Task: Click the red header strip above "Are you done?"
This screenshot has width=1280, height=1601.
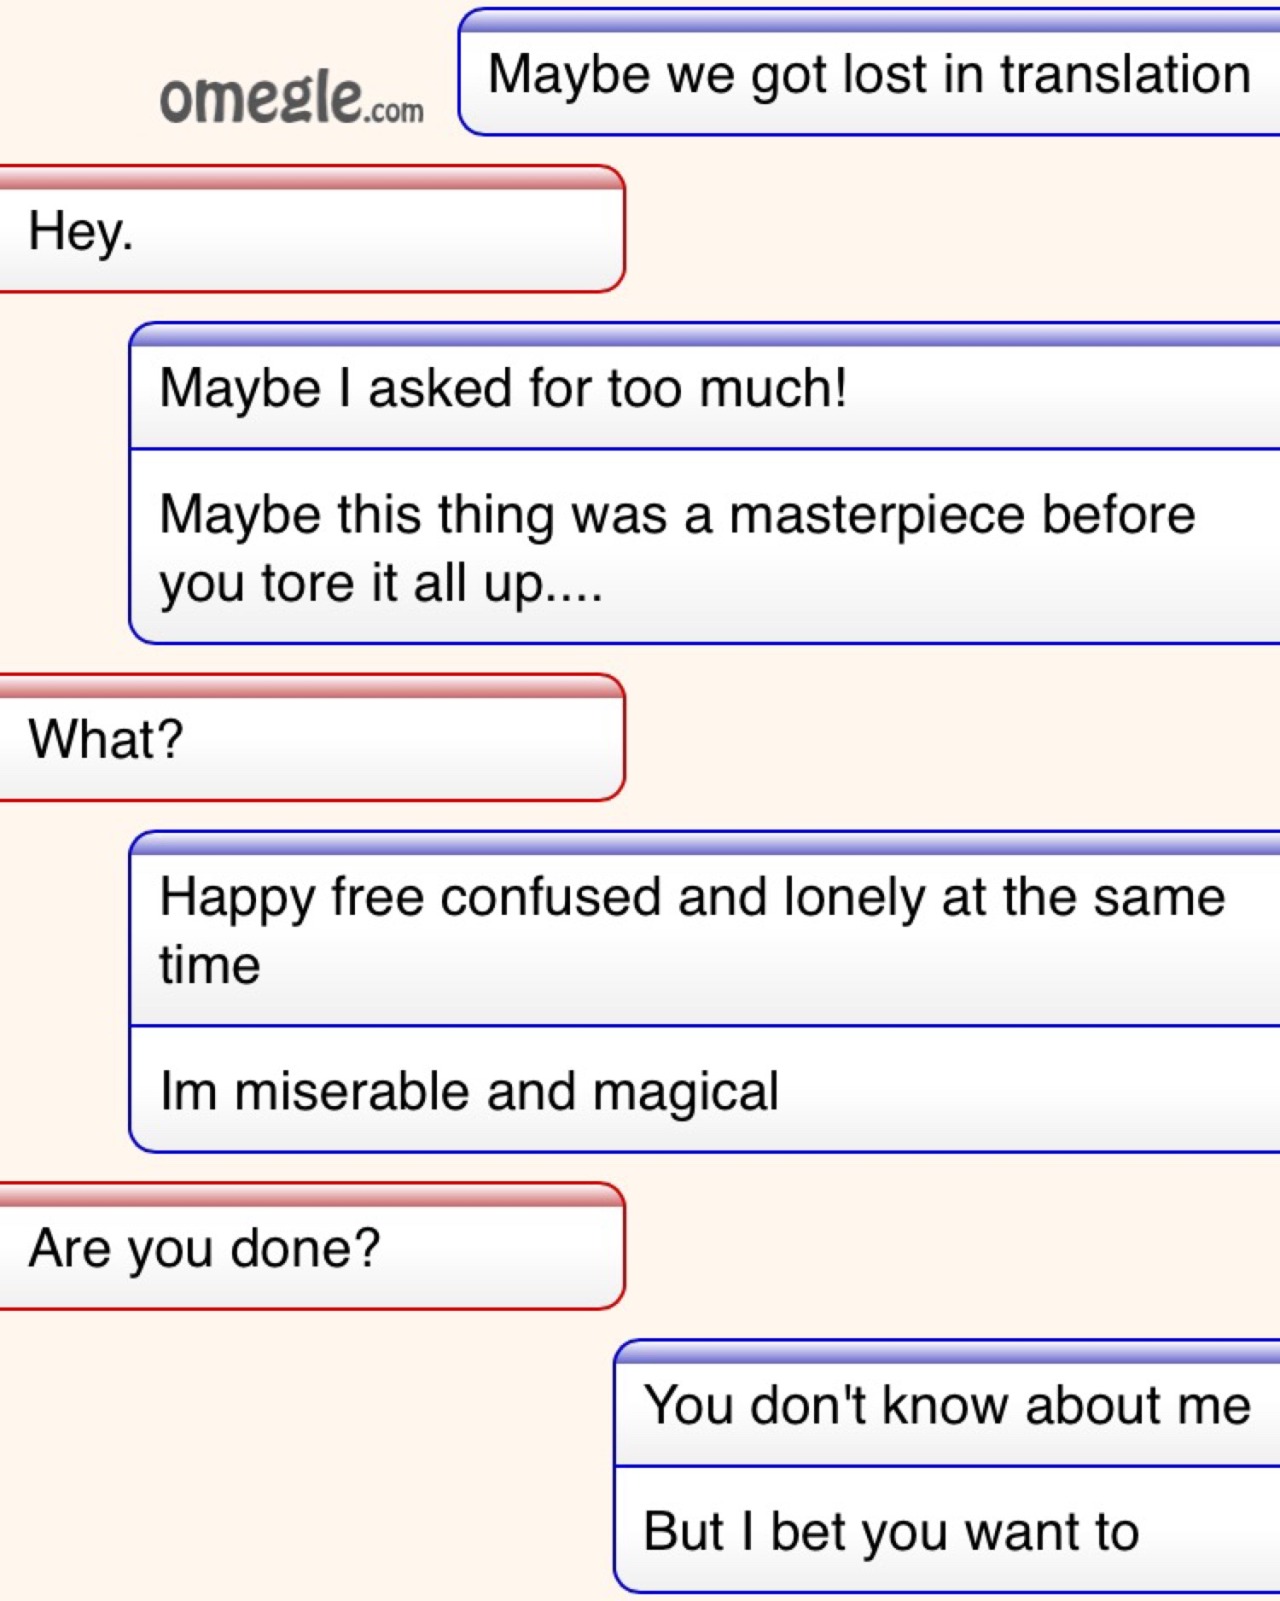Action: coord(310,1195)
